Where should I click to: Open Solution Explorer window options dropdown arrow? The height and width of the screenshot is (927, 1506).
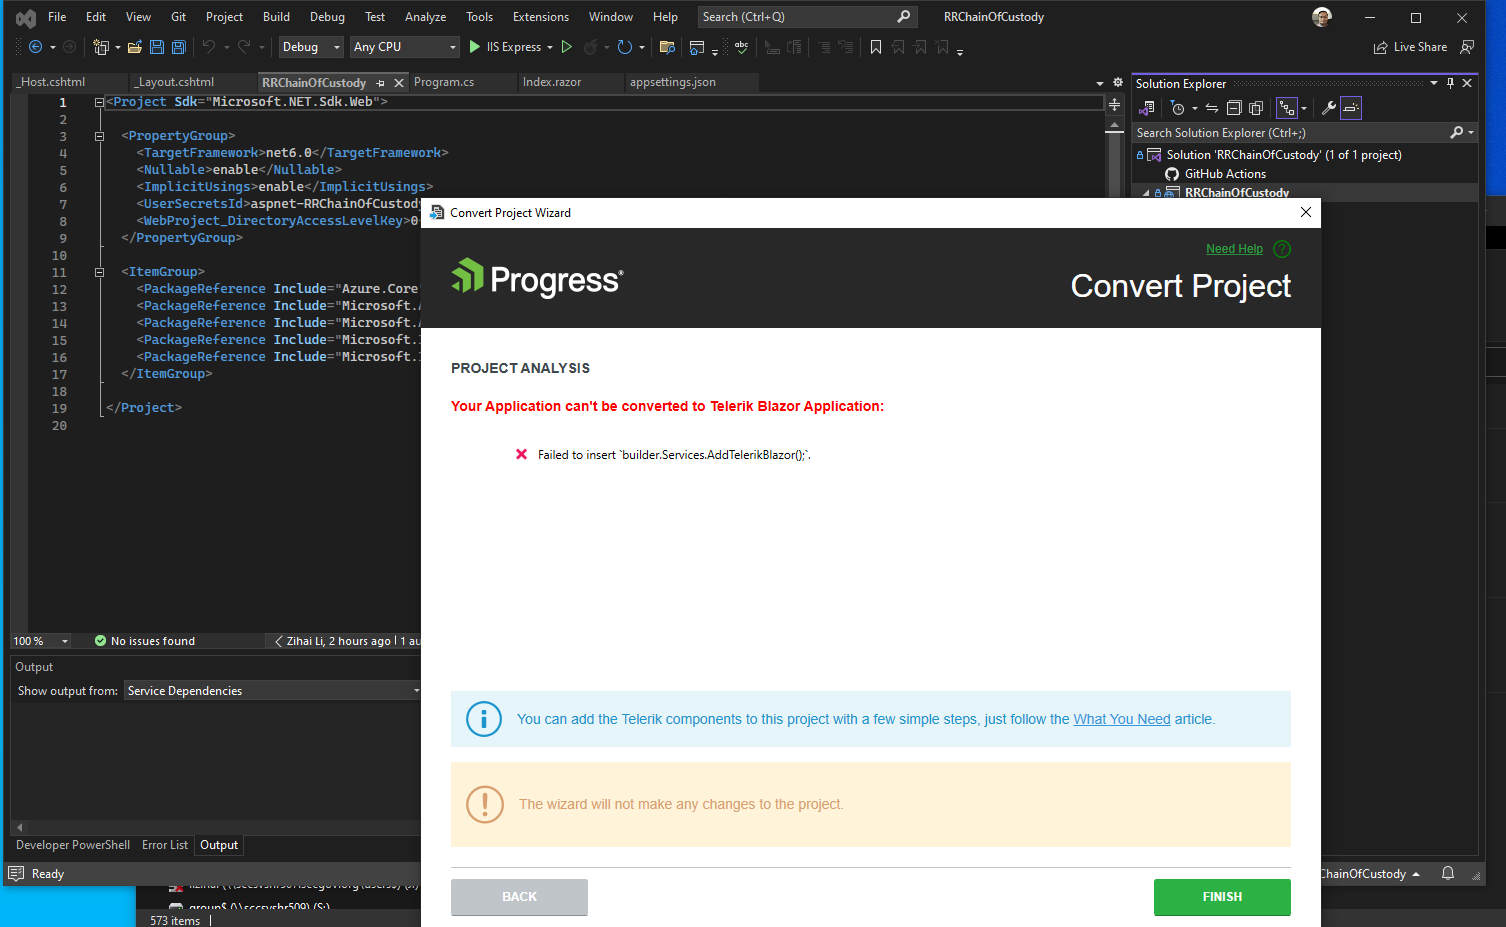pyautogui.click(x=1434, y=84)
